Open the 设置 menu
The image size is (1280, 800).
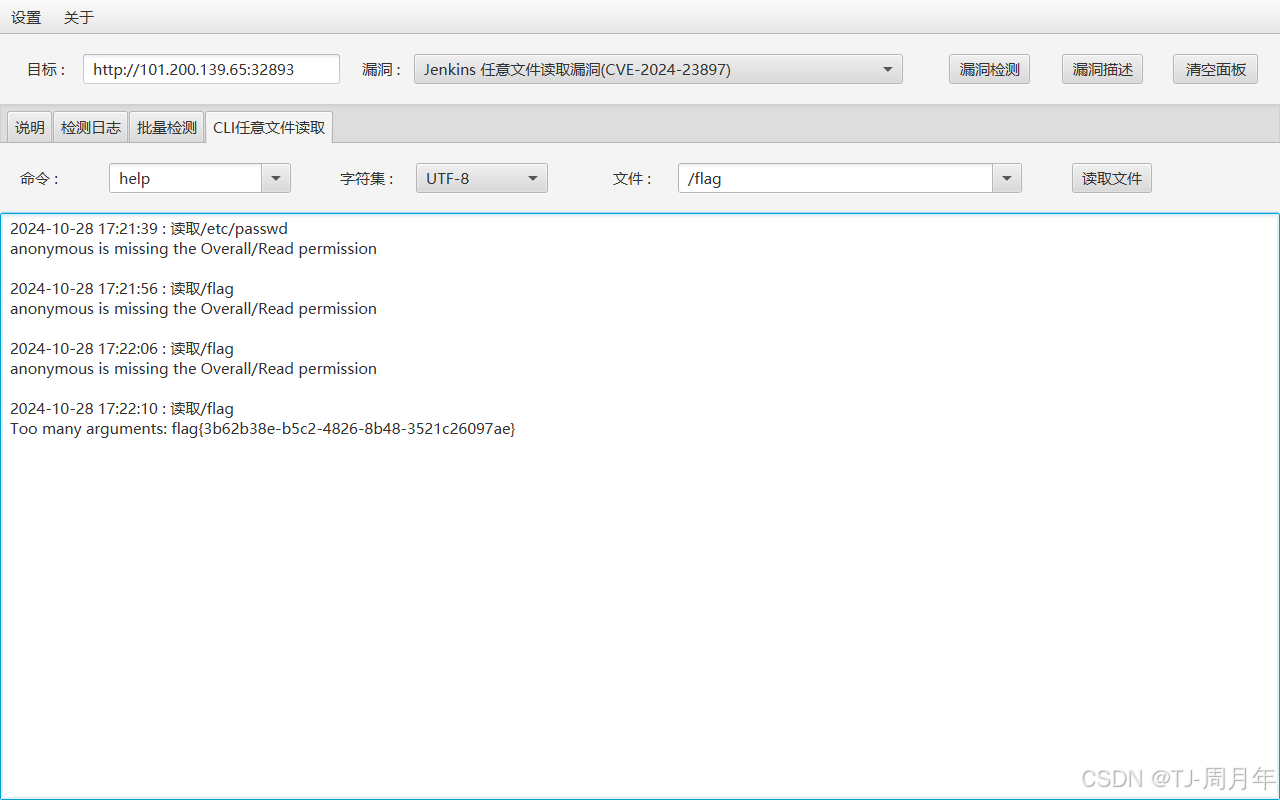point(26,17)
